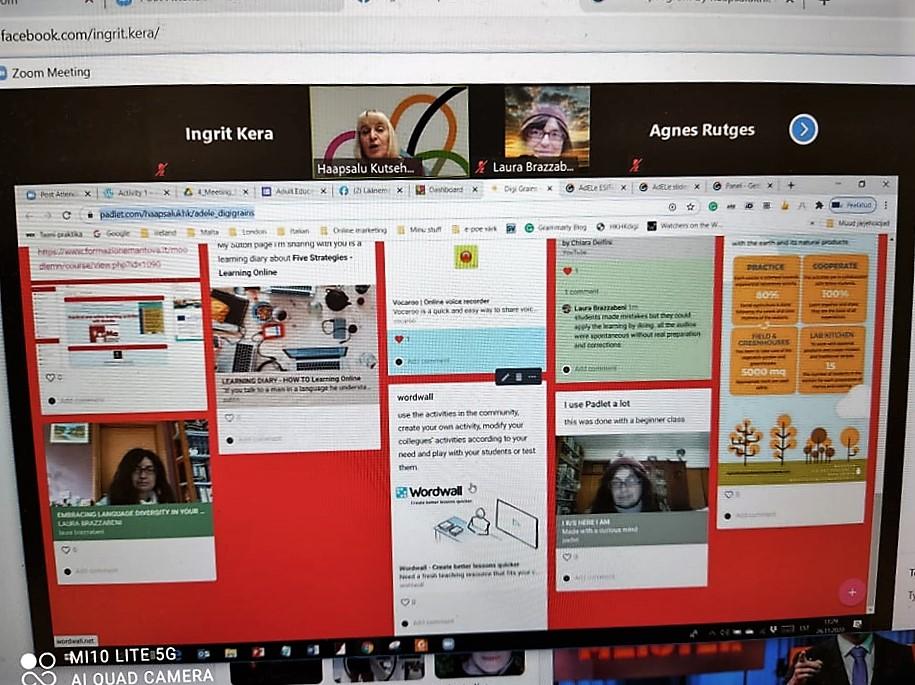Like the Learning Diary post

(x=229, y=418)
